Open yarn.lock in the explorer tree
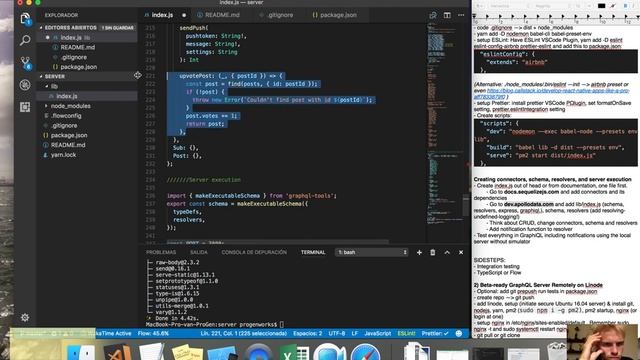 [88, 155]
